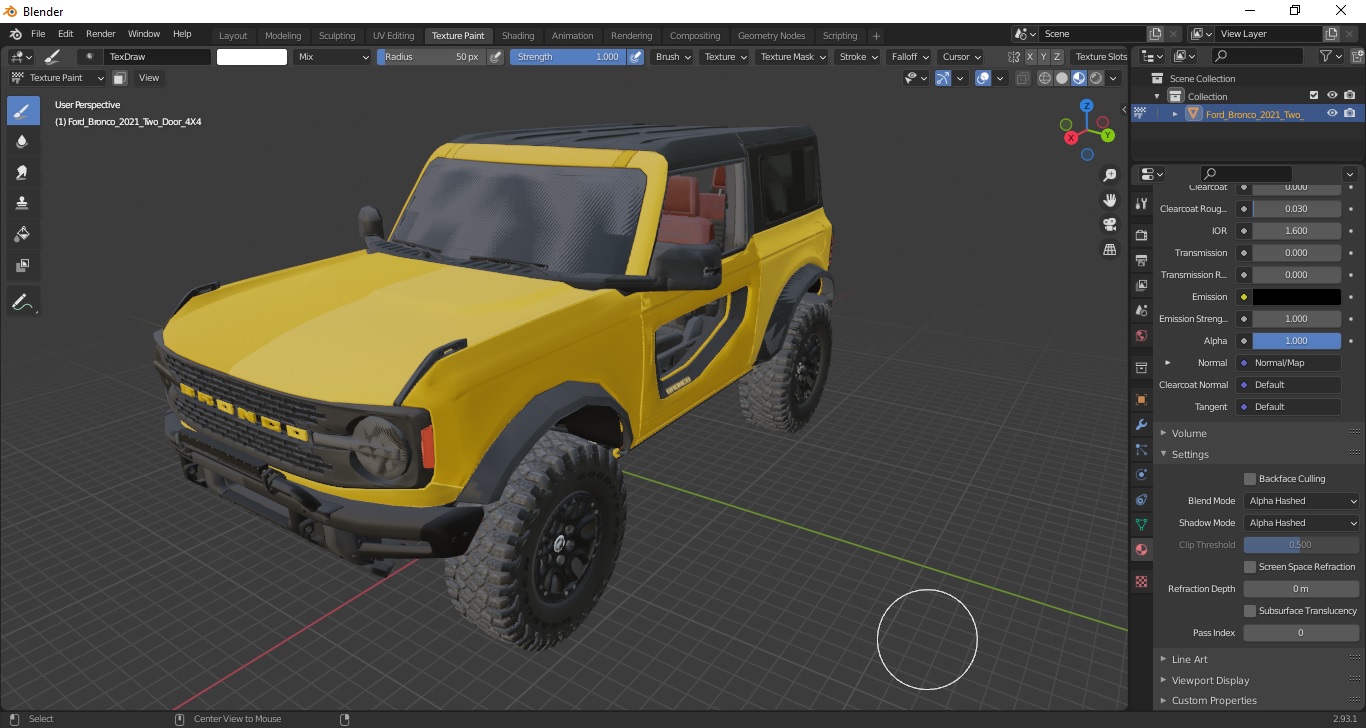
Task: Open Shadow Mode Alpha Hashed dropdown
Action: [1302, 523]
